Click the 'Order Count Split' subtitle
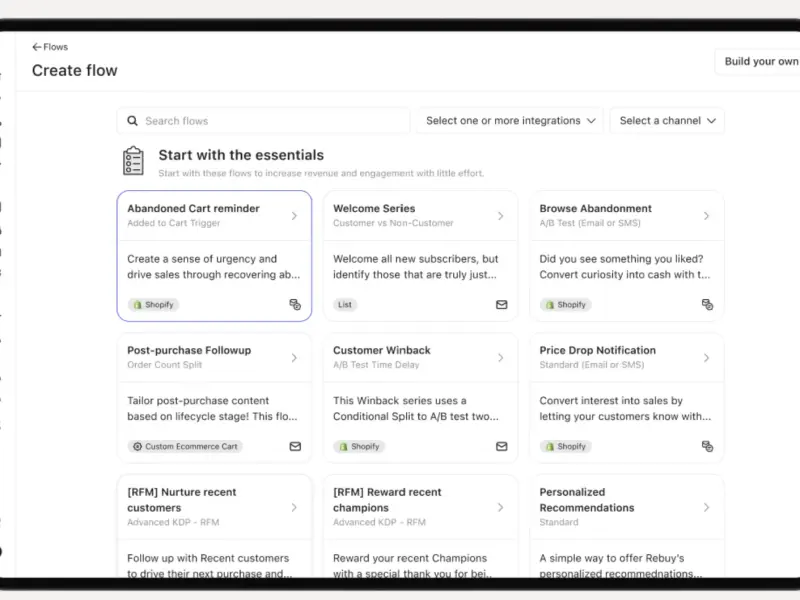The image size is (800, 600). click(164, 365)
